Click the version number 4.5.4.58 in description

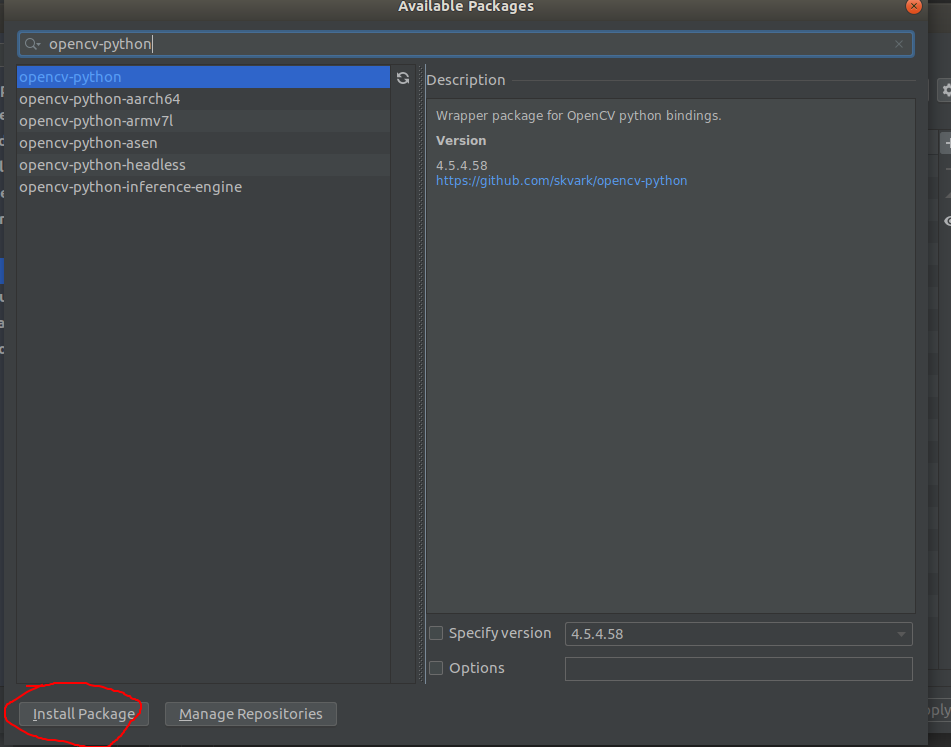point(462,166)
